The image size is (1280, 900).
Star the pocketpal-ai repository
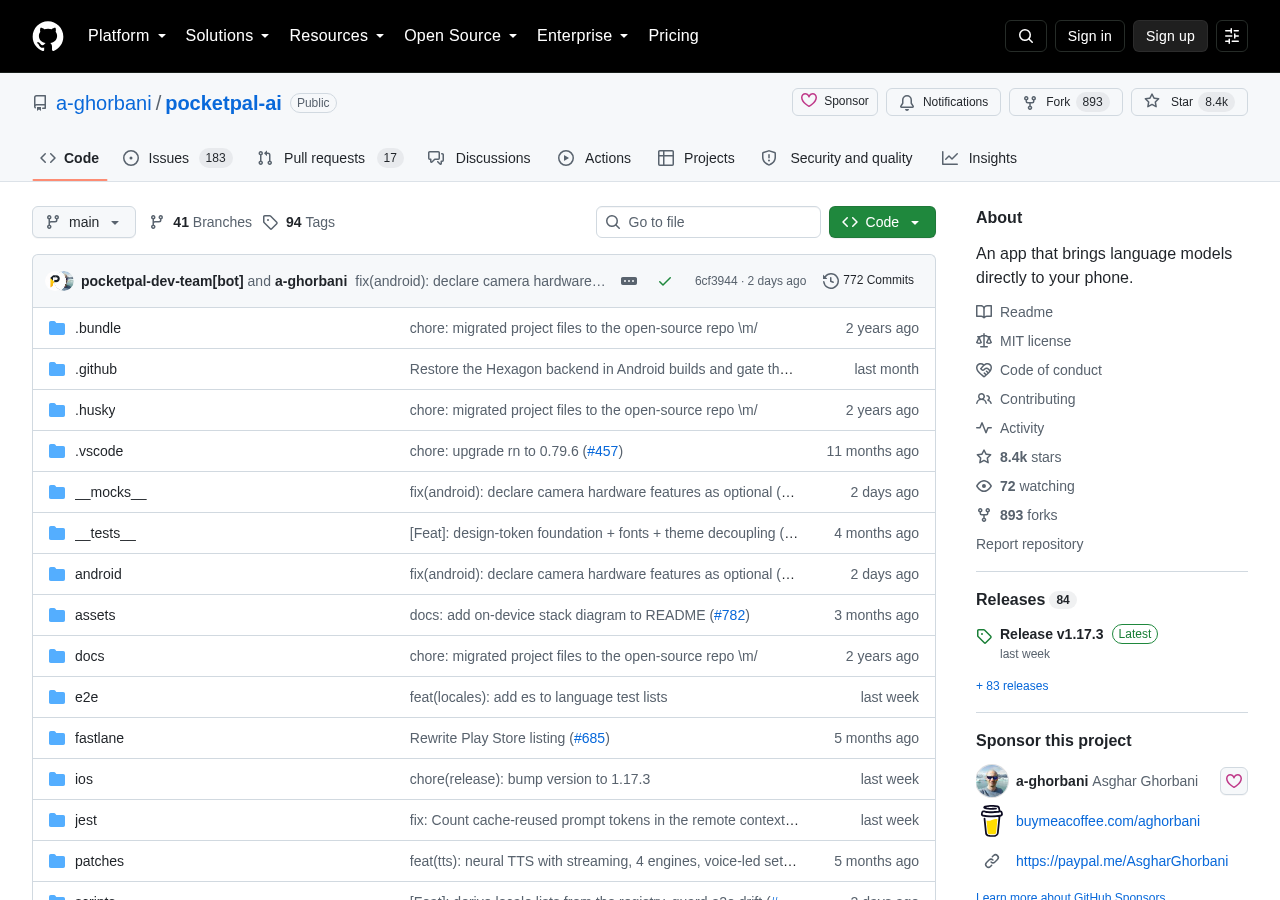pos(1189,102)
